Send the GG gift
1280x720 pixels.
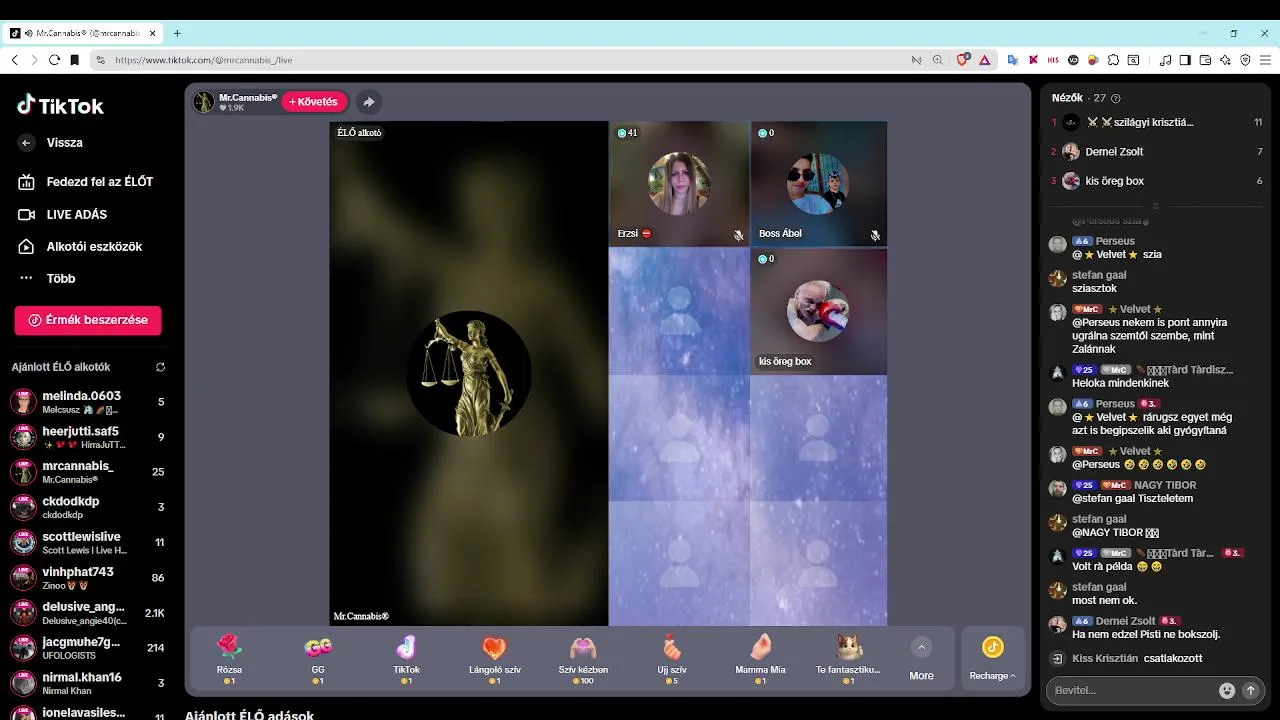click(x=318, y=658)
